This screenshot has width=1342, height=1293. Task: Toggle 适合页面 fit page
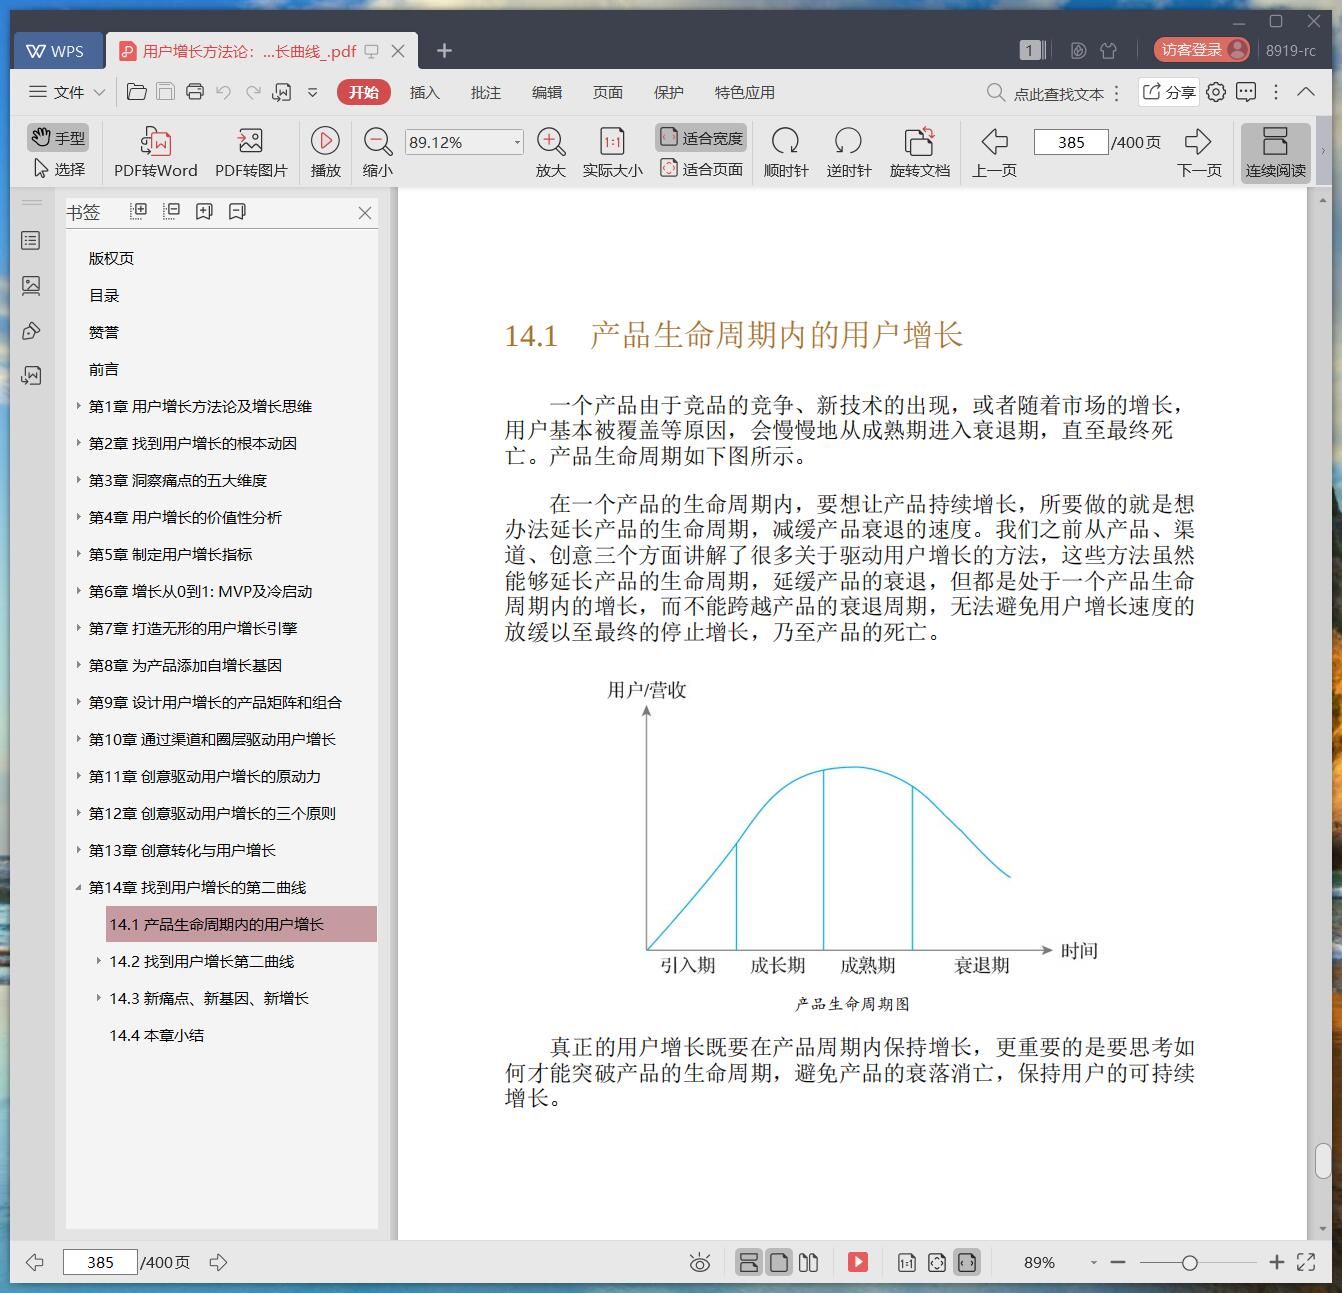[701, 169]
